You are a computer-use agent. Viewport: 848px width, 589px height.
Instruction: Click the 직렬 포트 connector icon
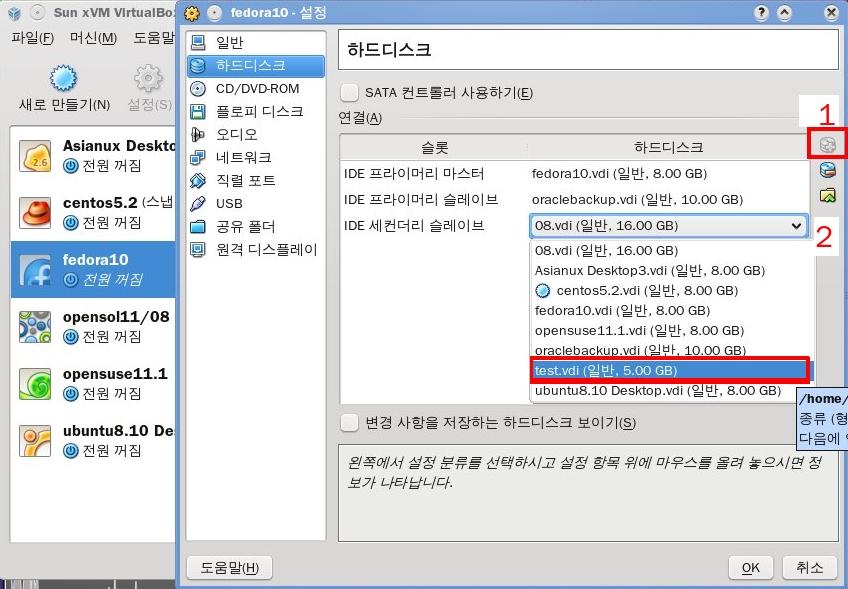(198, 180)
